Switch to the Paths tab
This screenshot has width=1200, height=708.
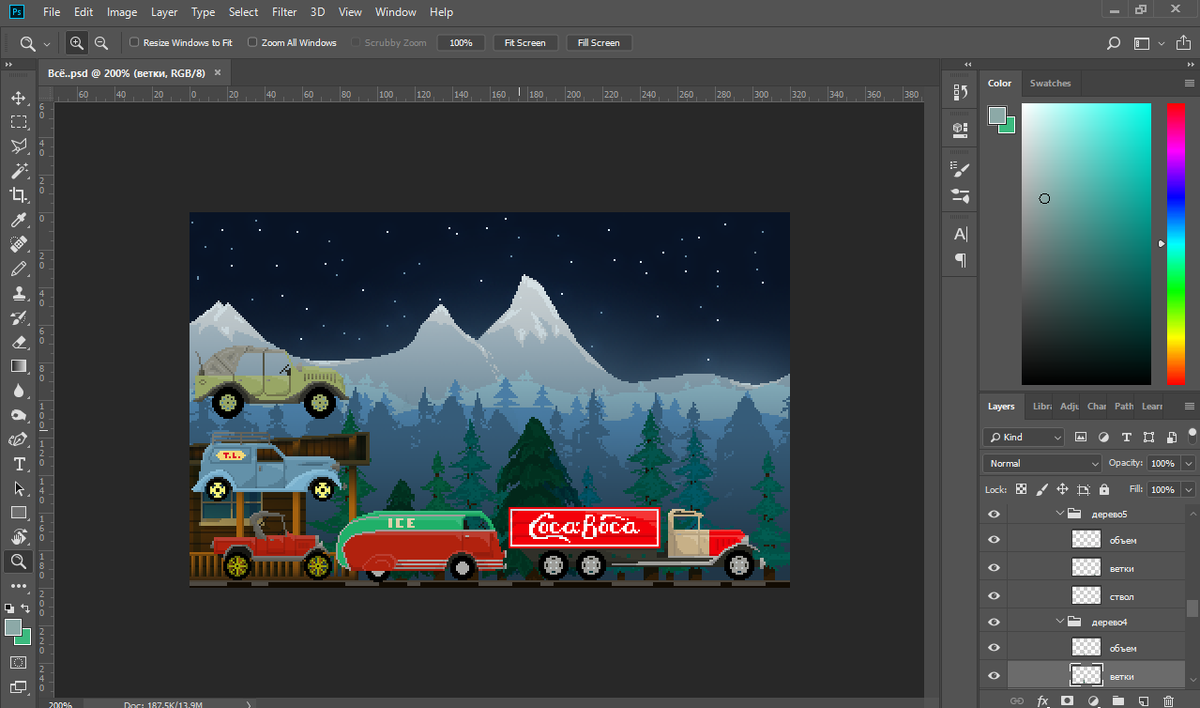[1124, 406]
